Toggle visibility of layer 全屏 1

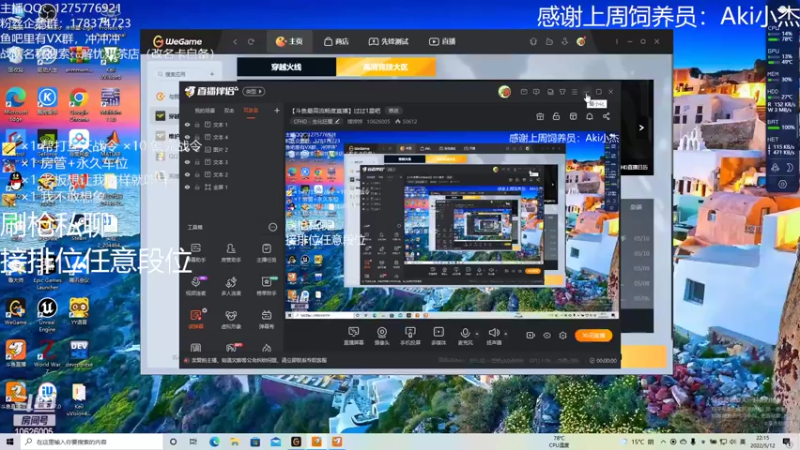click(x=188, y=187)
